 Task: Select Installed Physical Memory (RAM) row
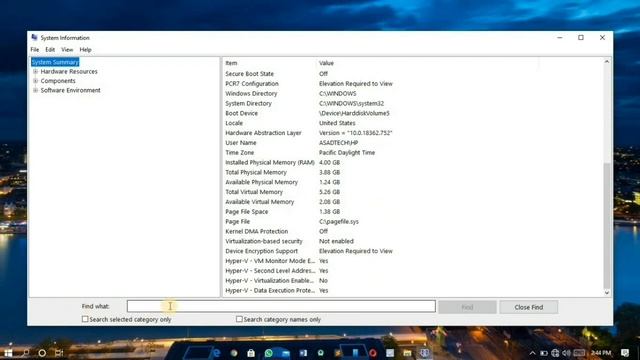[413, 162]
